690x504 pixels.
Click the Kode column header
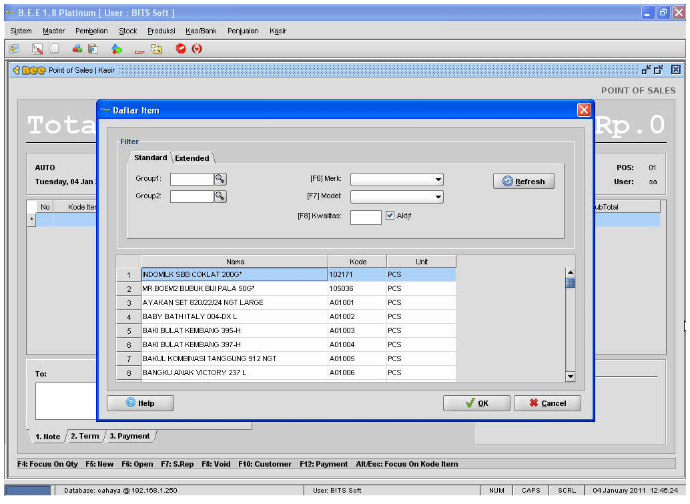click(357, 261)
